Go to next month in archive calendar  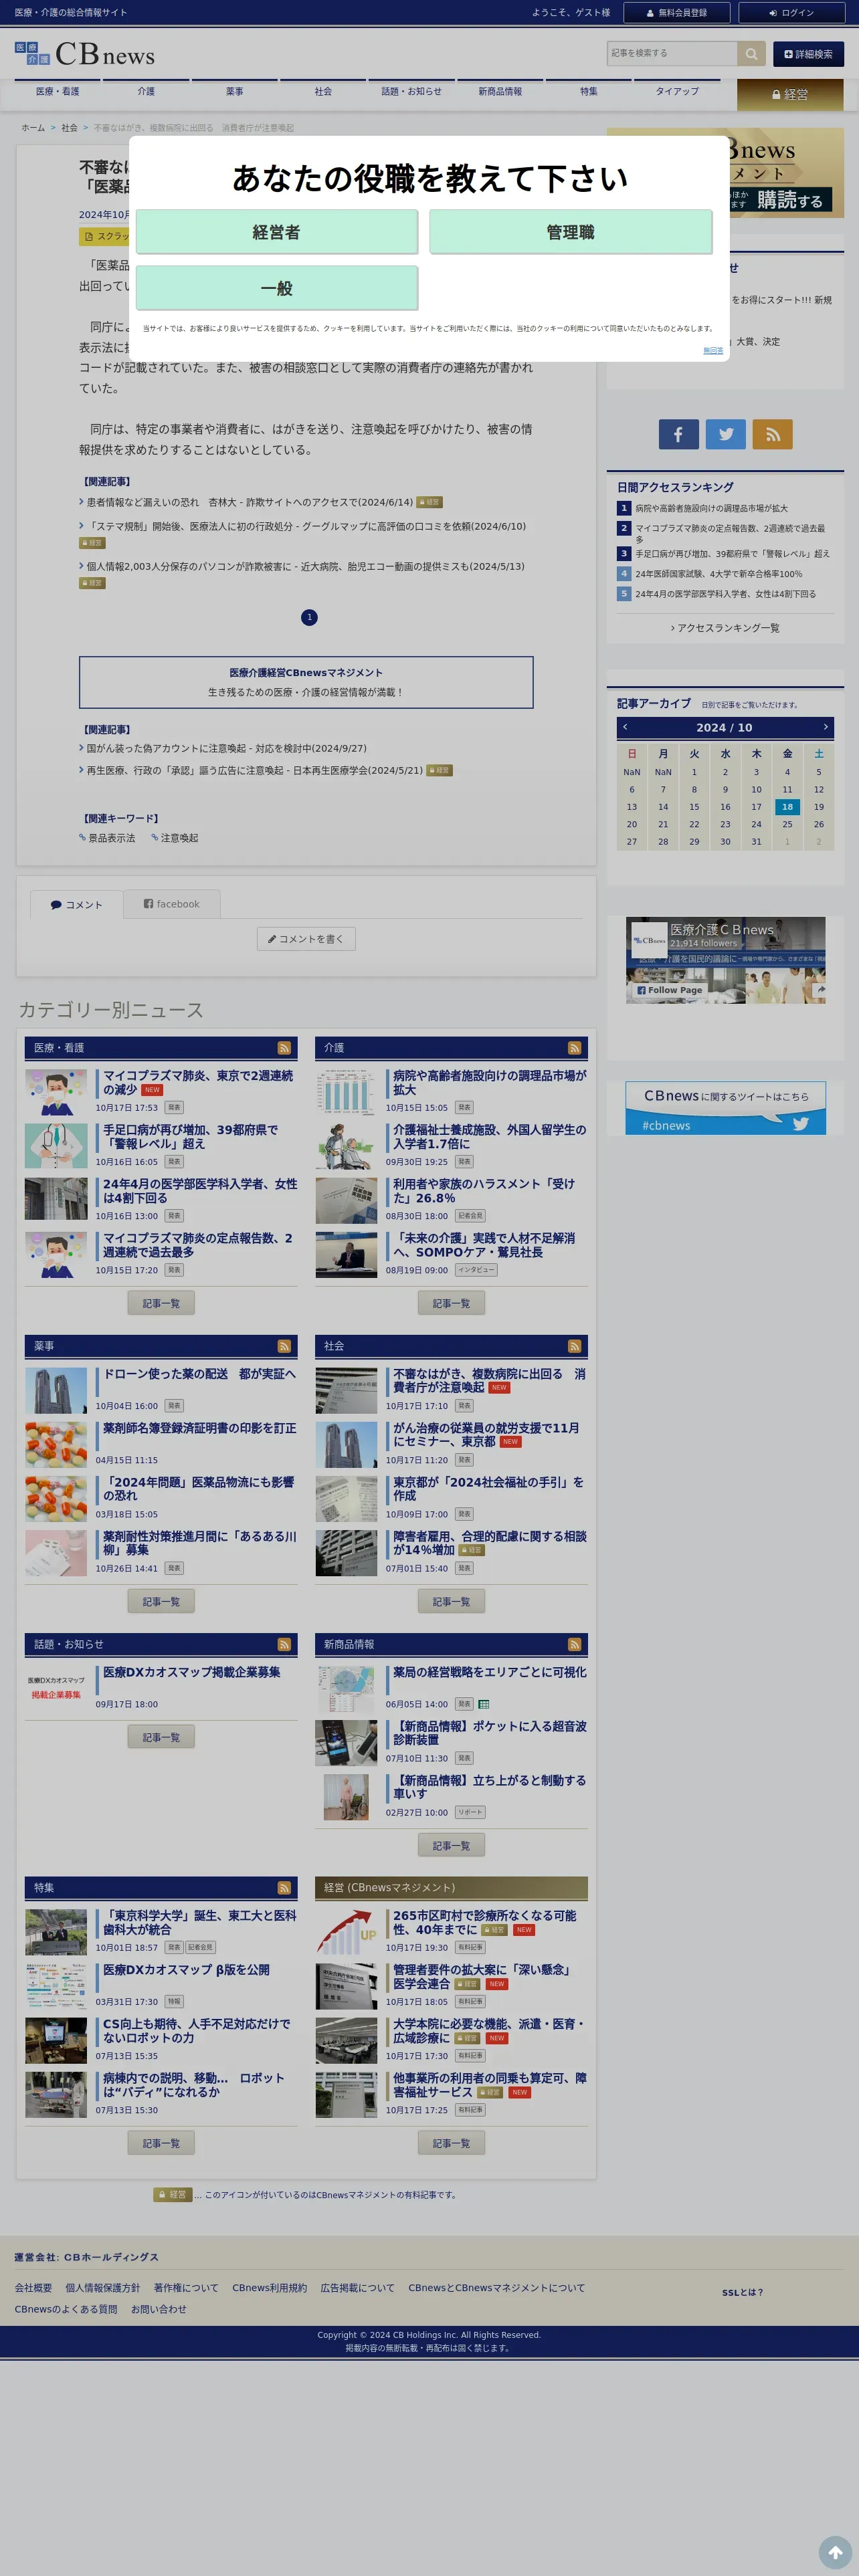(825, 727)
